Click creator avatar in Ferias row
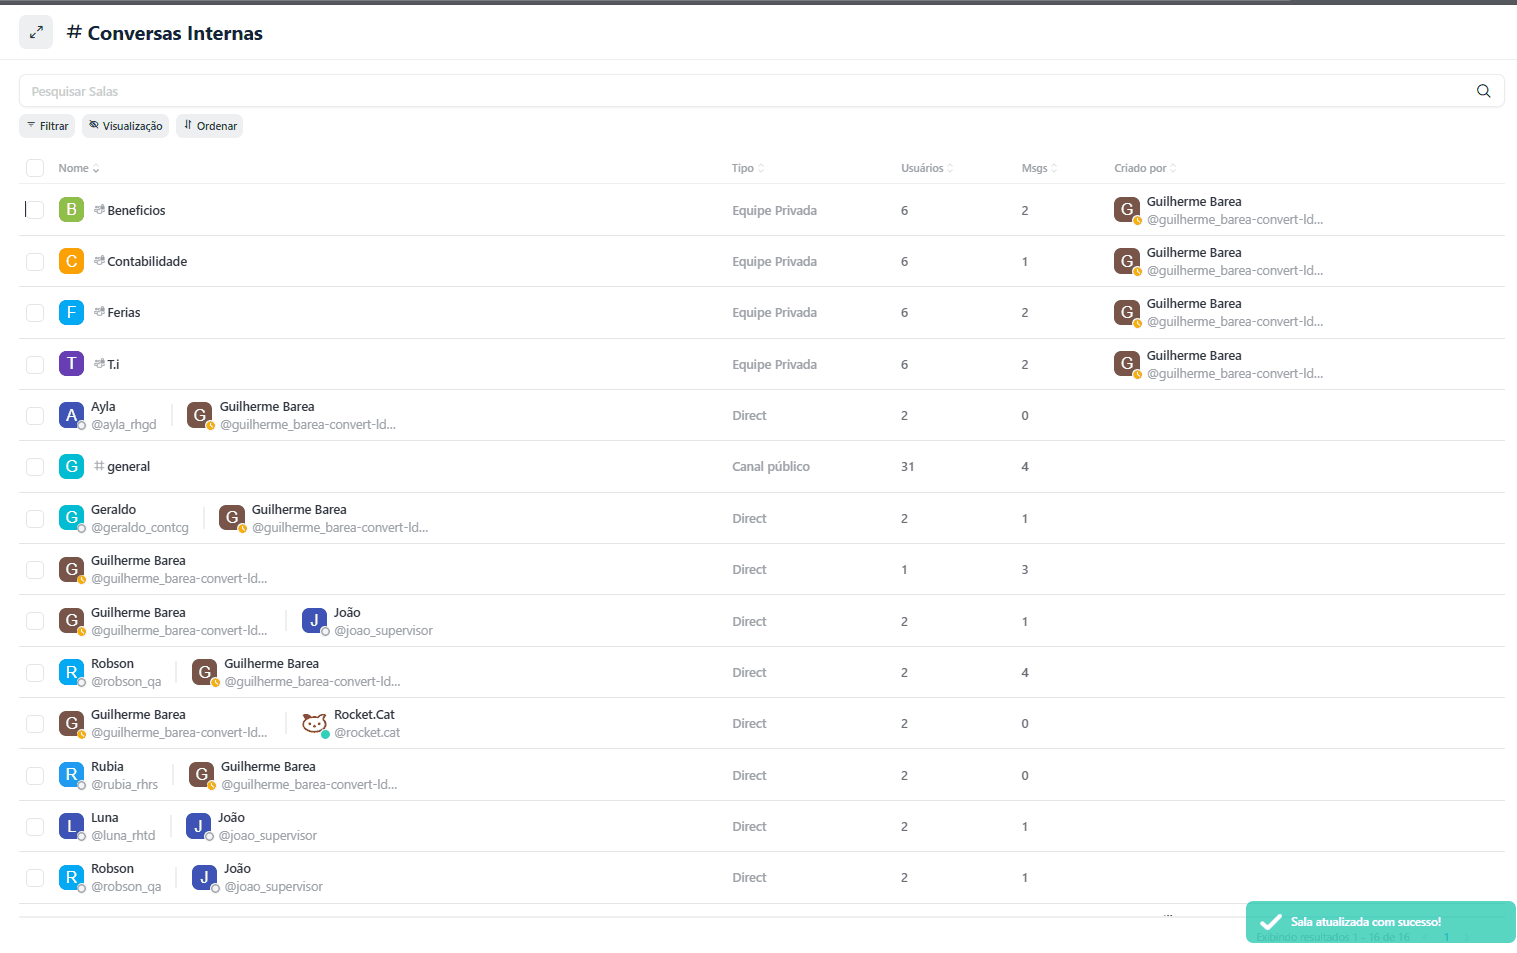 1127,312
